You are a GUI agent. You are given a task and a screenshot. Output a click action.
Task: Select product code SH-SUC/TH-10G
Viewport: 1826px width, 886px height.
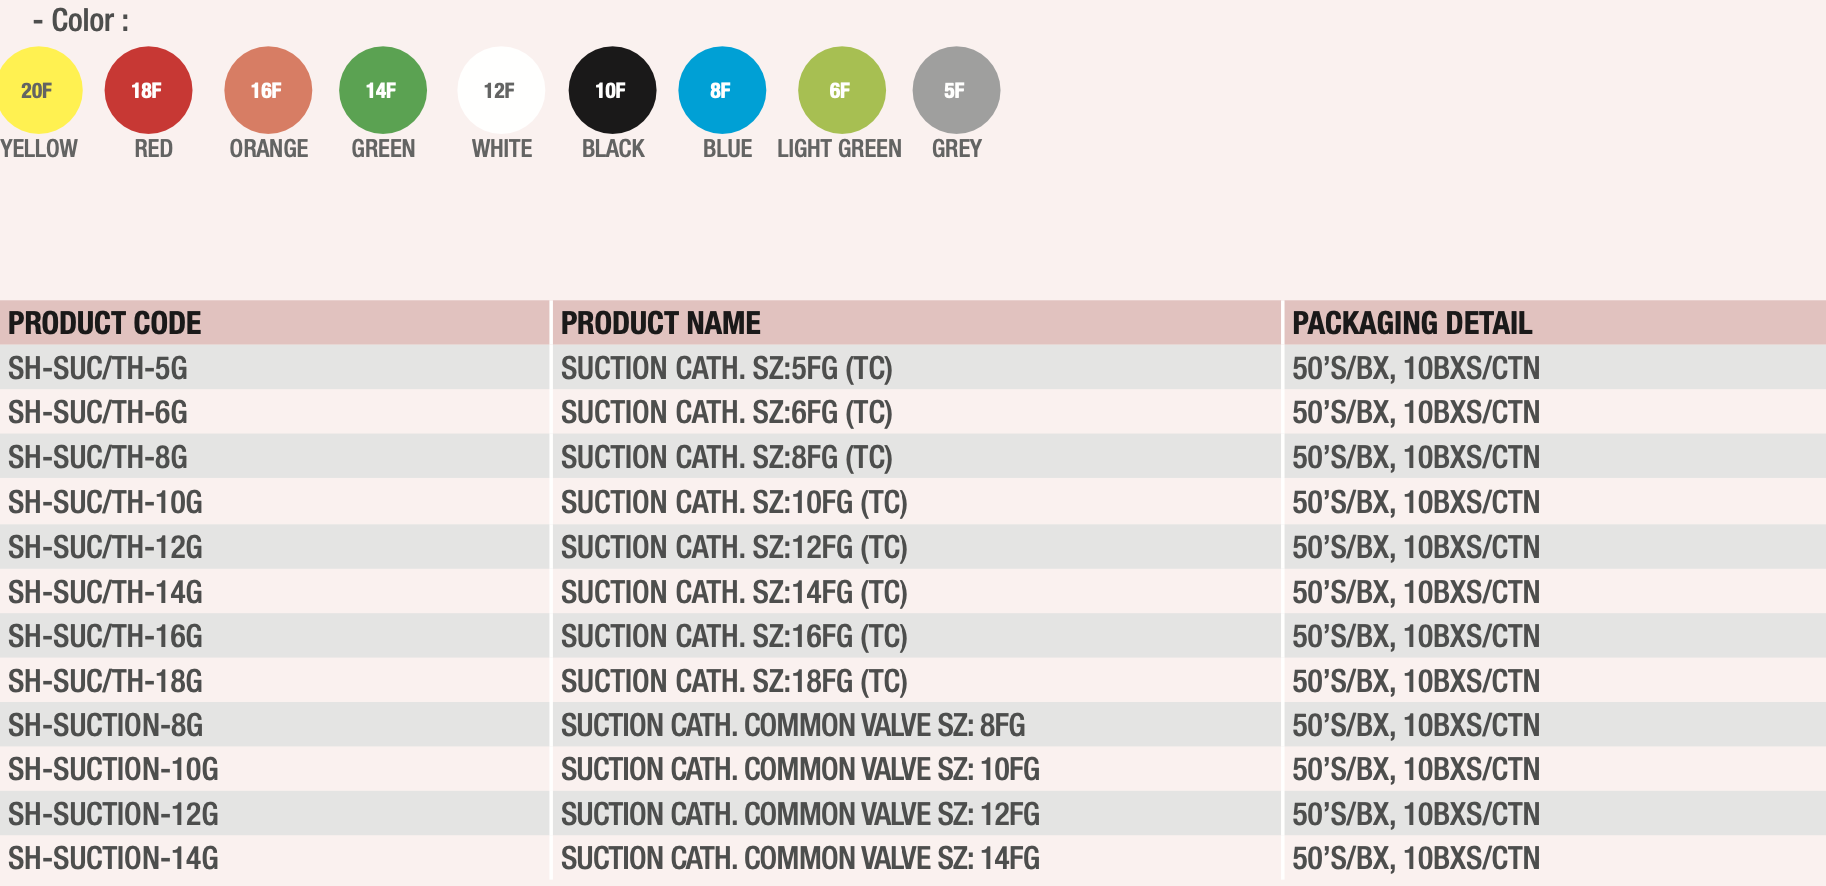pyautogui.click(x=105, y=502)
